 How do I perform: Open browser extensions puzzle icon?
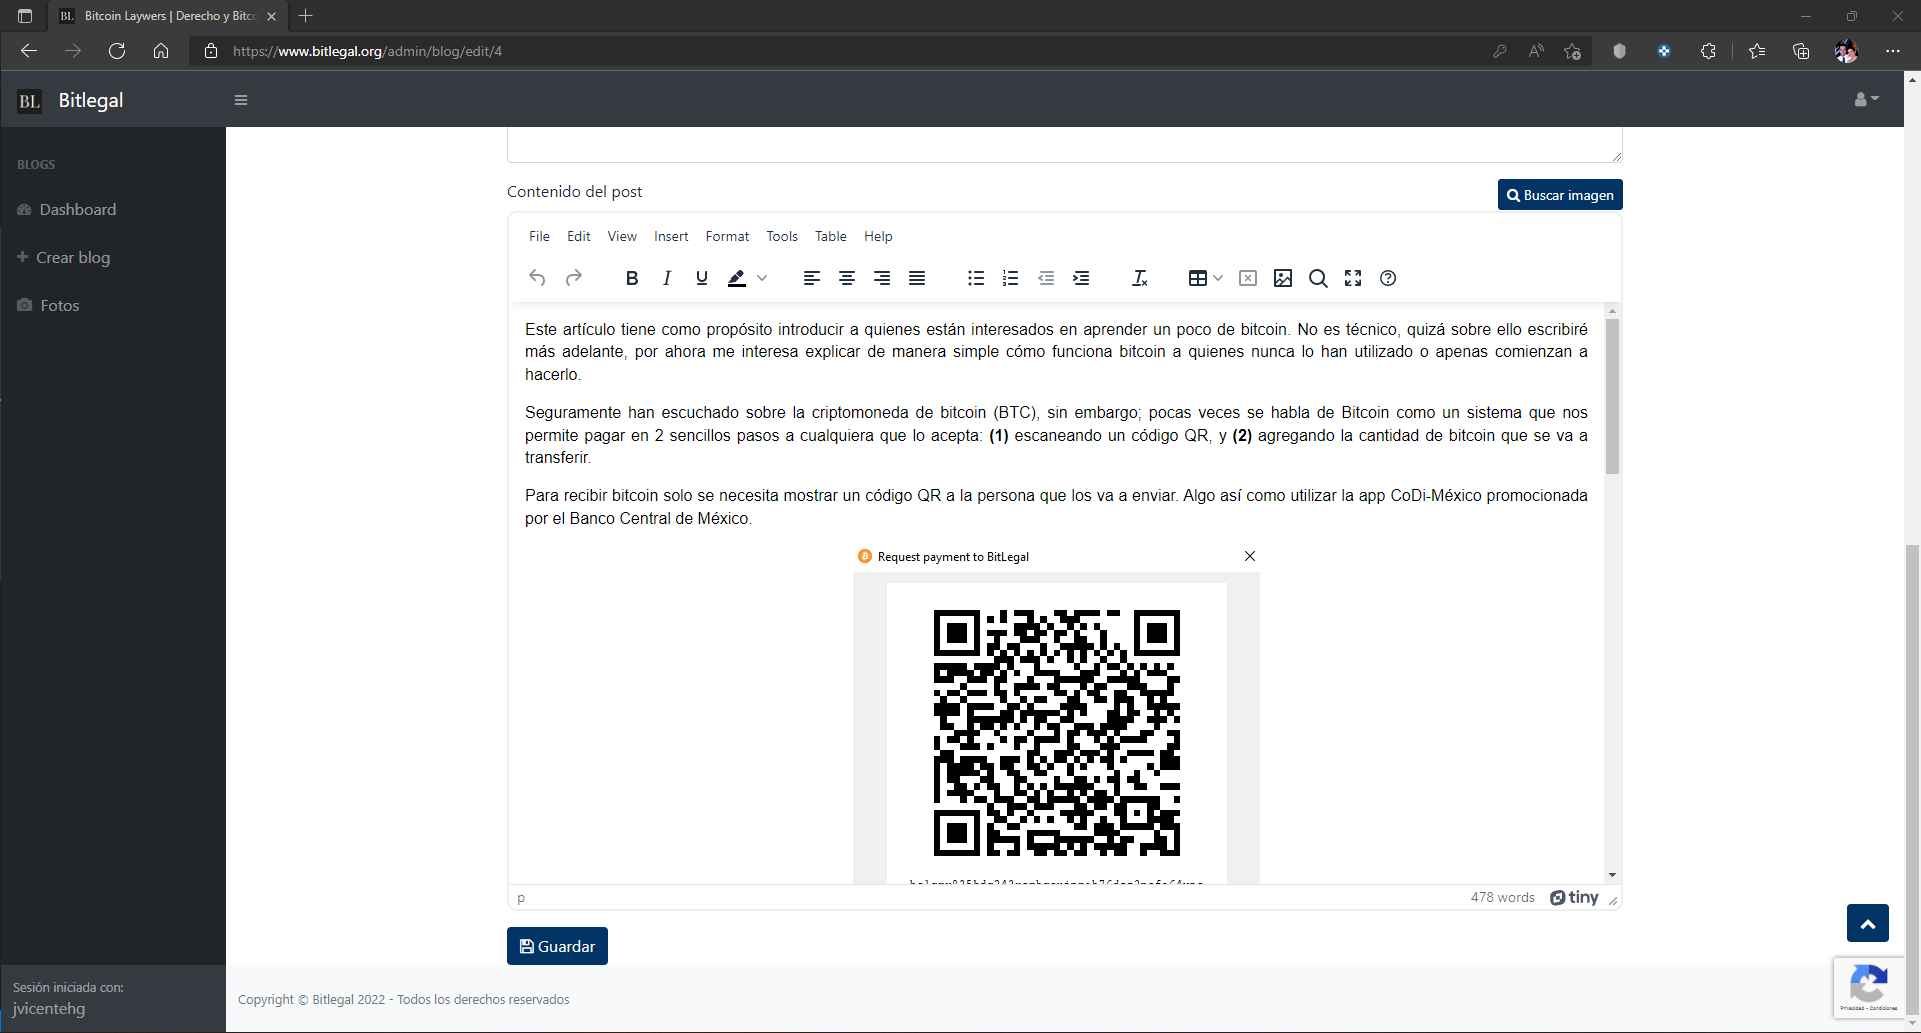click(x=1708, y=51)
